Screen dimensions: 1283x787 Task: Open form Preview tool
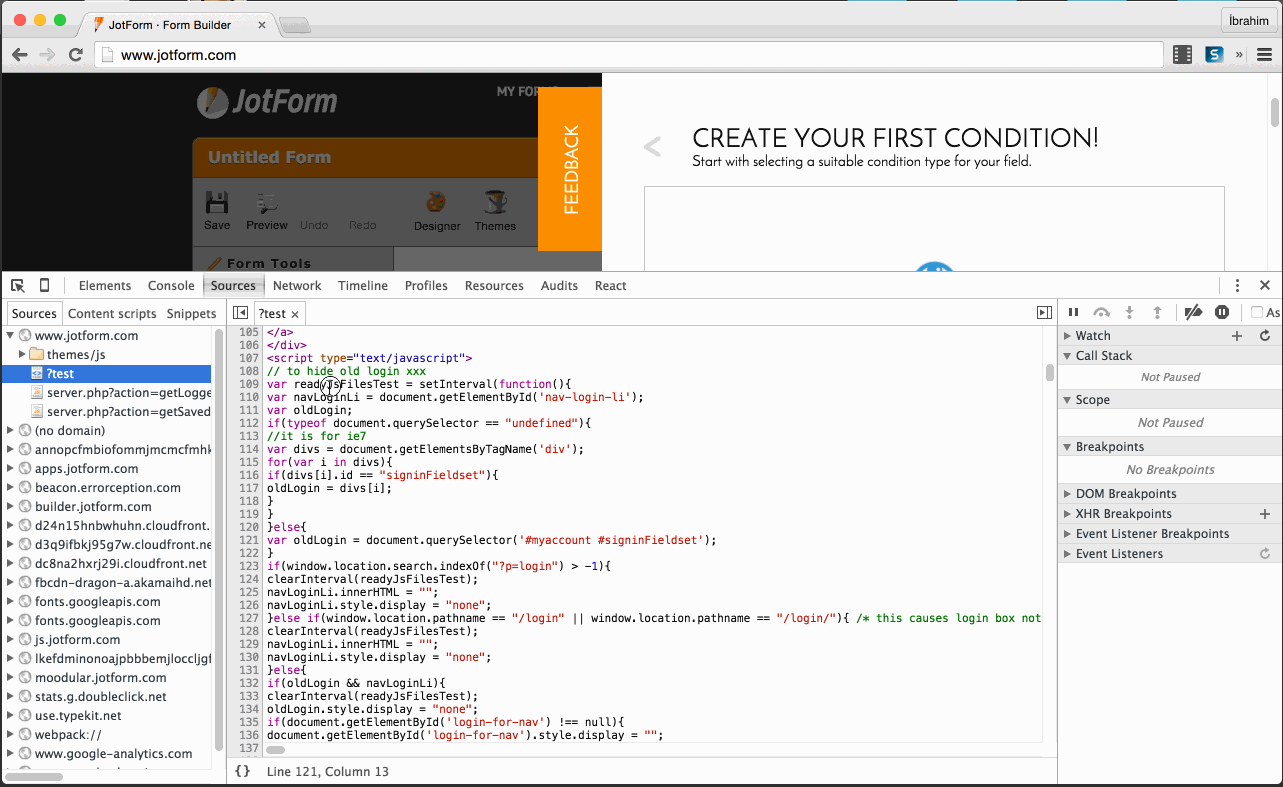click(x=267, y=211)
